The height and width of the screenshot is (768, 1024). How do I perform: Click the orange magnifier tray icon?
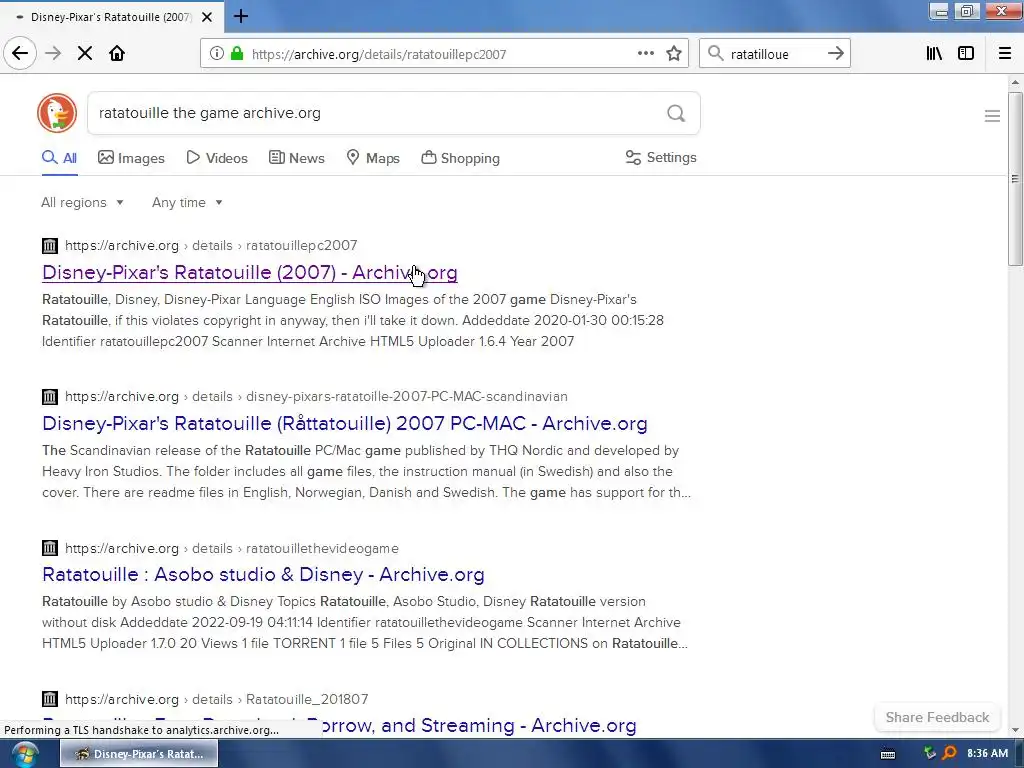950,754
